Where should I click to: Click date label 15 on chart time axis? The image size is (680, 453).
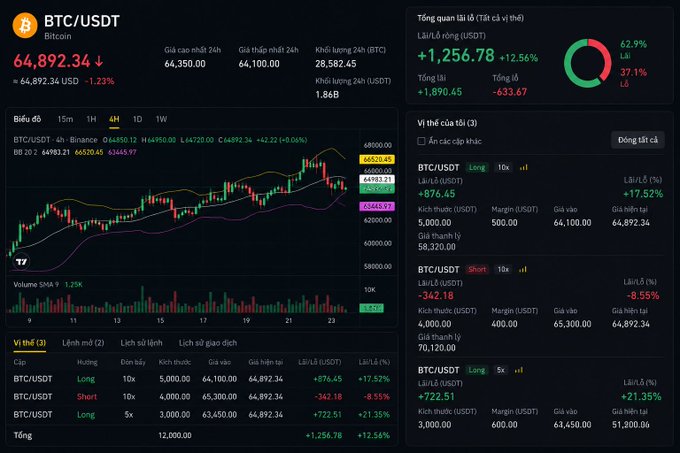pyautogui.click(x=160, y=321)
